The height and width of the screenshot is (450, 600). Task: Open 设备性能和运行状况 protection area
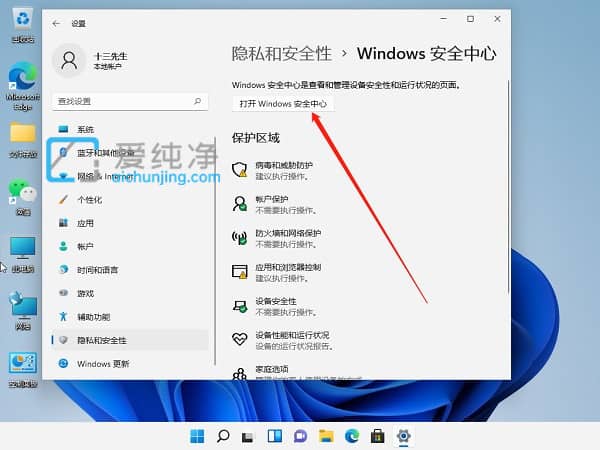click(x=284, y=341)
